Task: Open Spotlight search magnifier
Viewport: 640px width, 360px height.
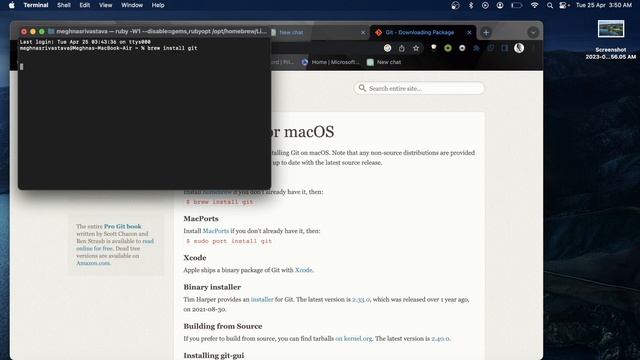Action: coord(550,5)
